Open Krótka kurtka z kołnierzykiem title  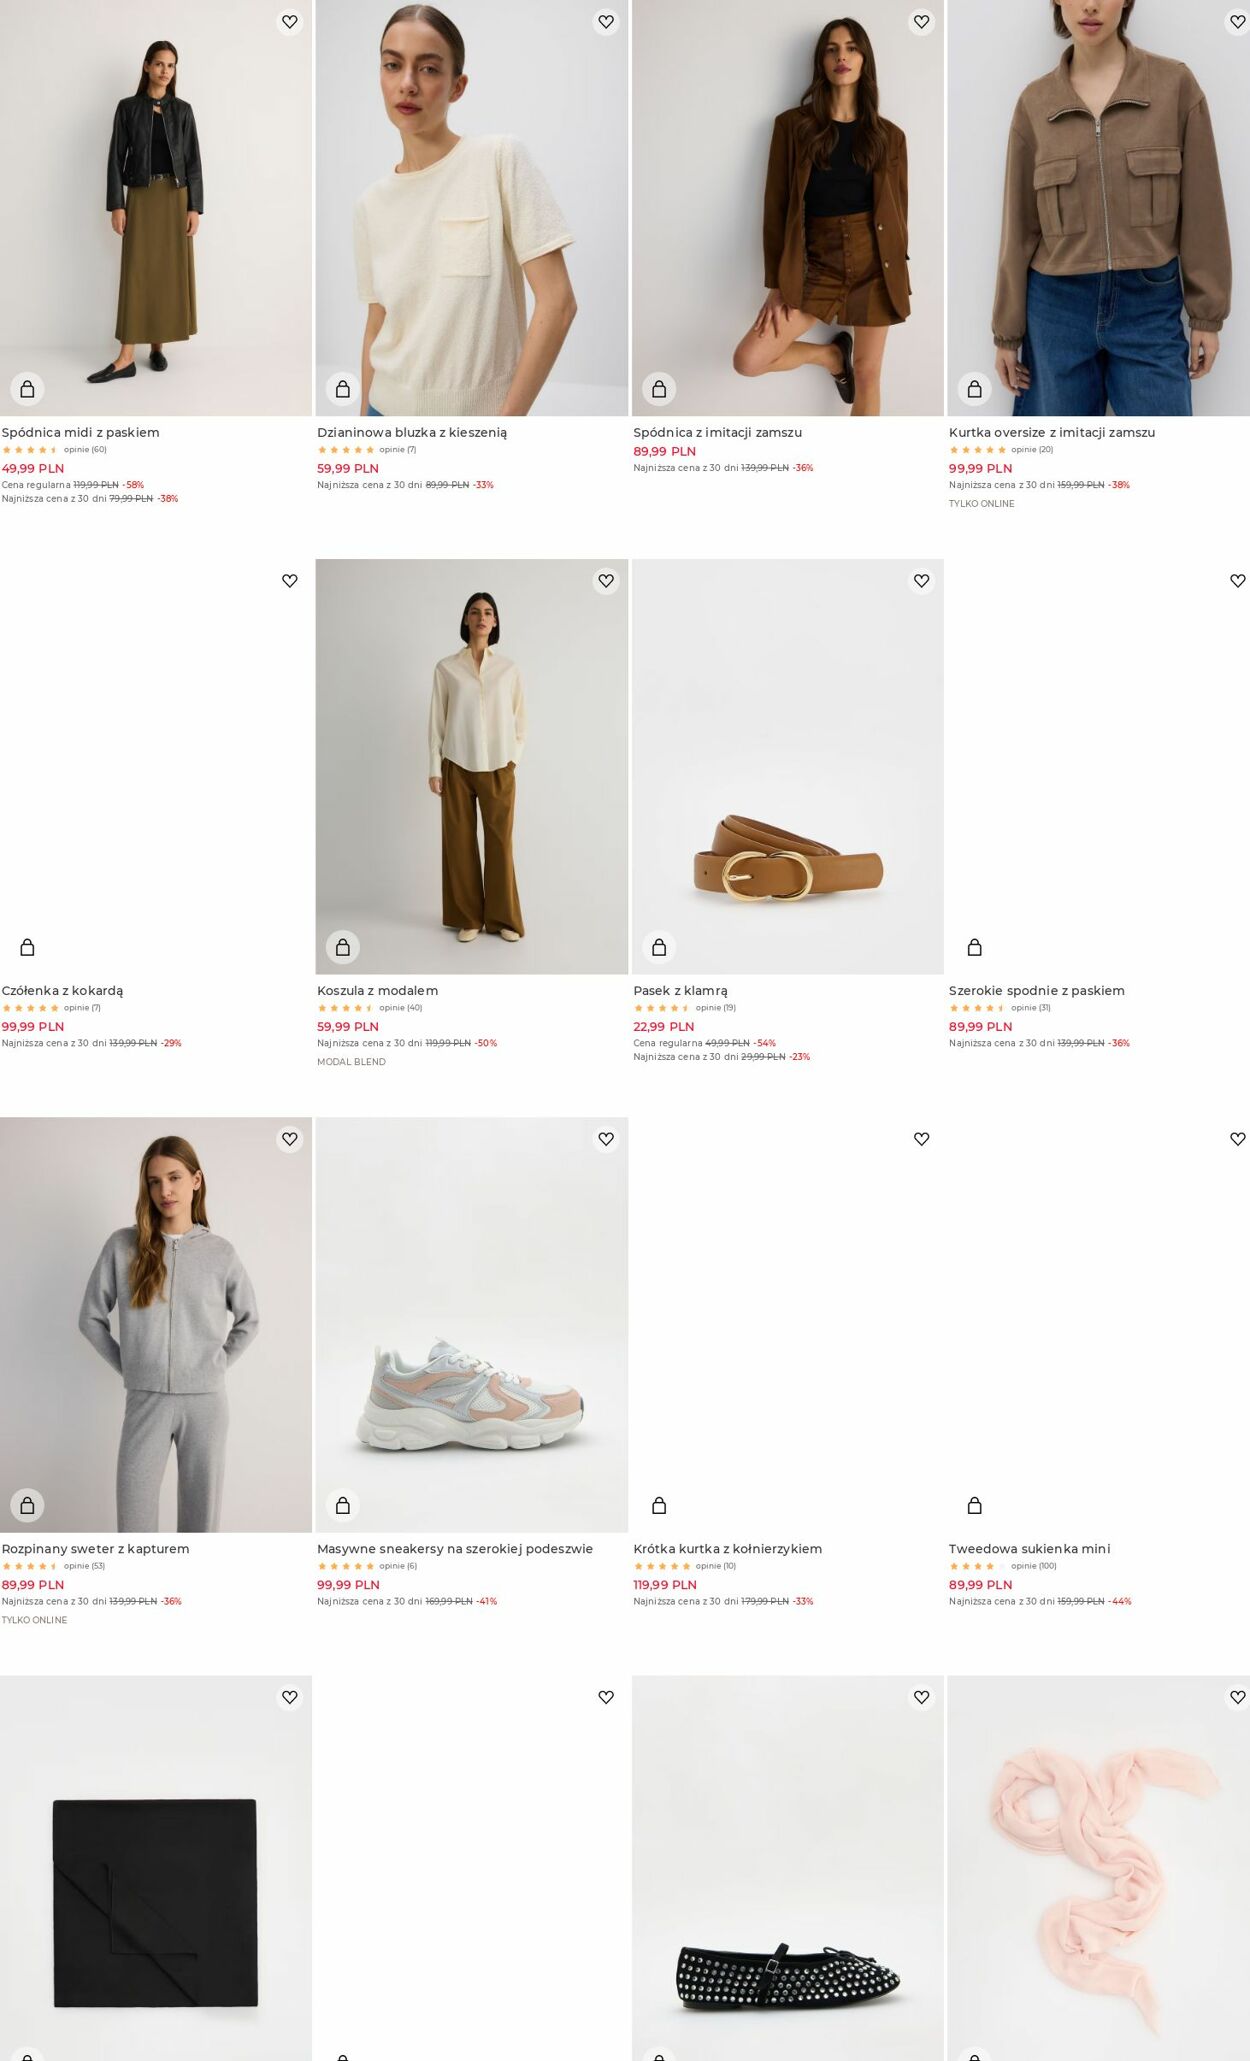(x=728, y=1549)
